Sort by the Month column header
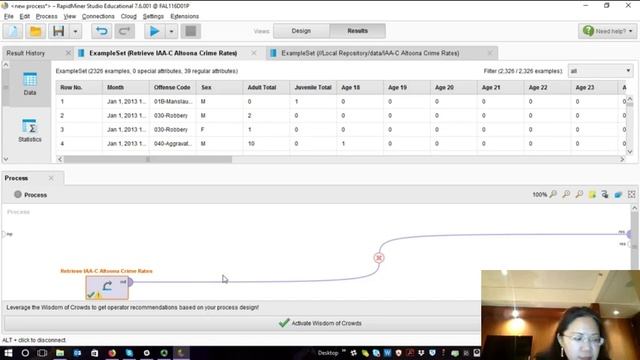Image resolution: width=640 pixels, height=360 pixels. (125, 87)
